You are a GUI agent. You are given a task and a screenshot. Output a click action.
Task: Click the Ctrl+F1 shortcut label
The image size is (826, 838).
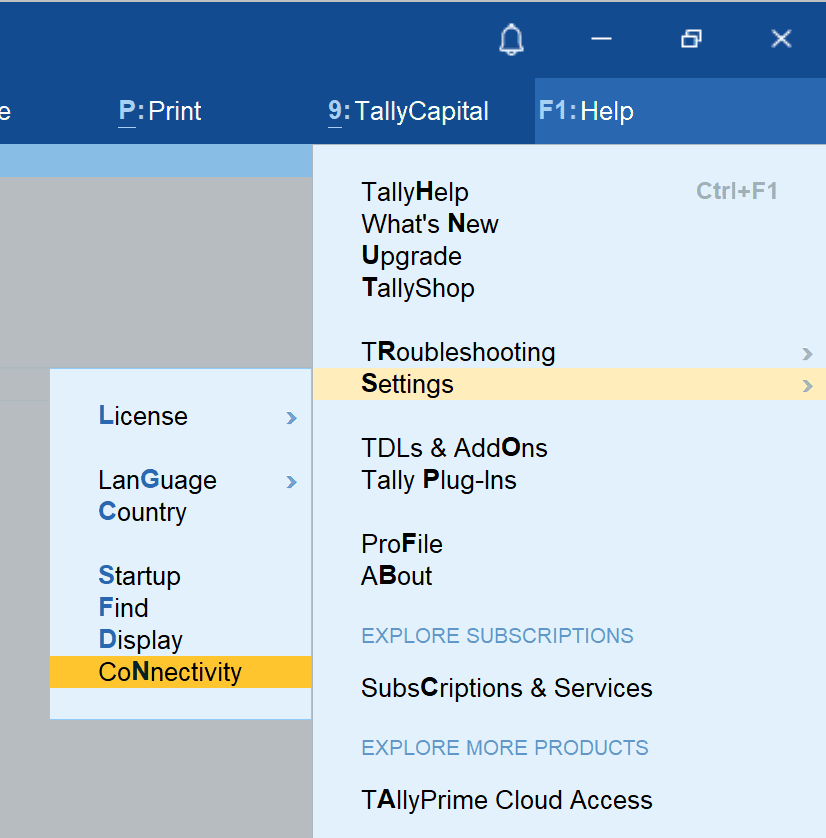(x=736, y=191)
